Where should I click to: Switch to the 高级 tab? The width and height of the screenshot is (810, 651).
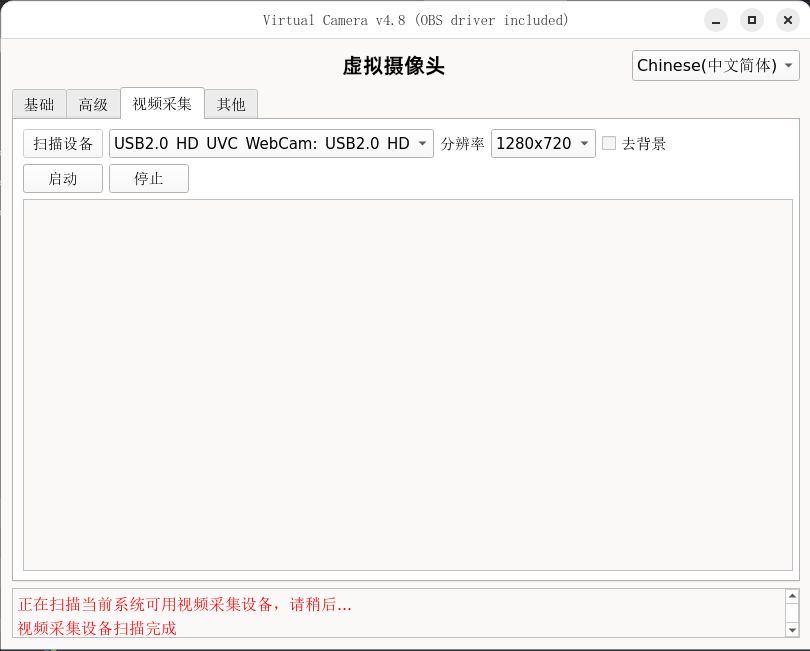[93, 104]
